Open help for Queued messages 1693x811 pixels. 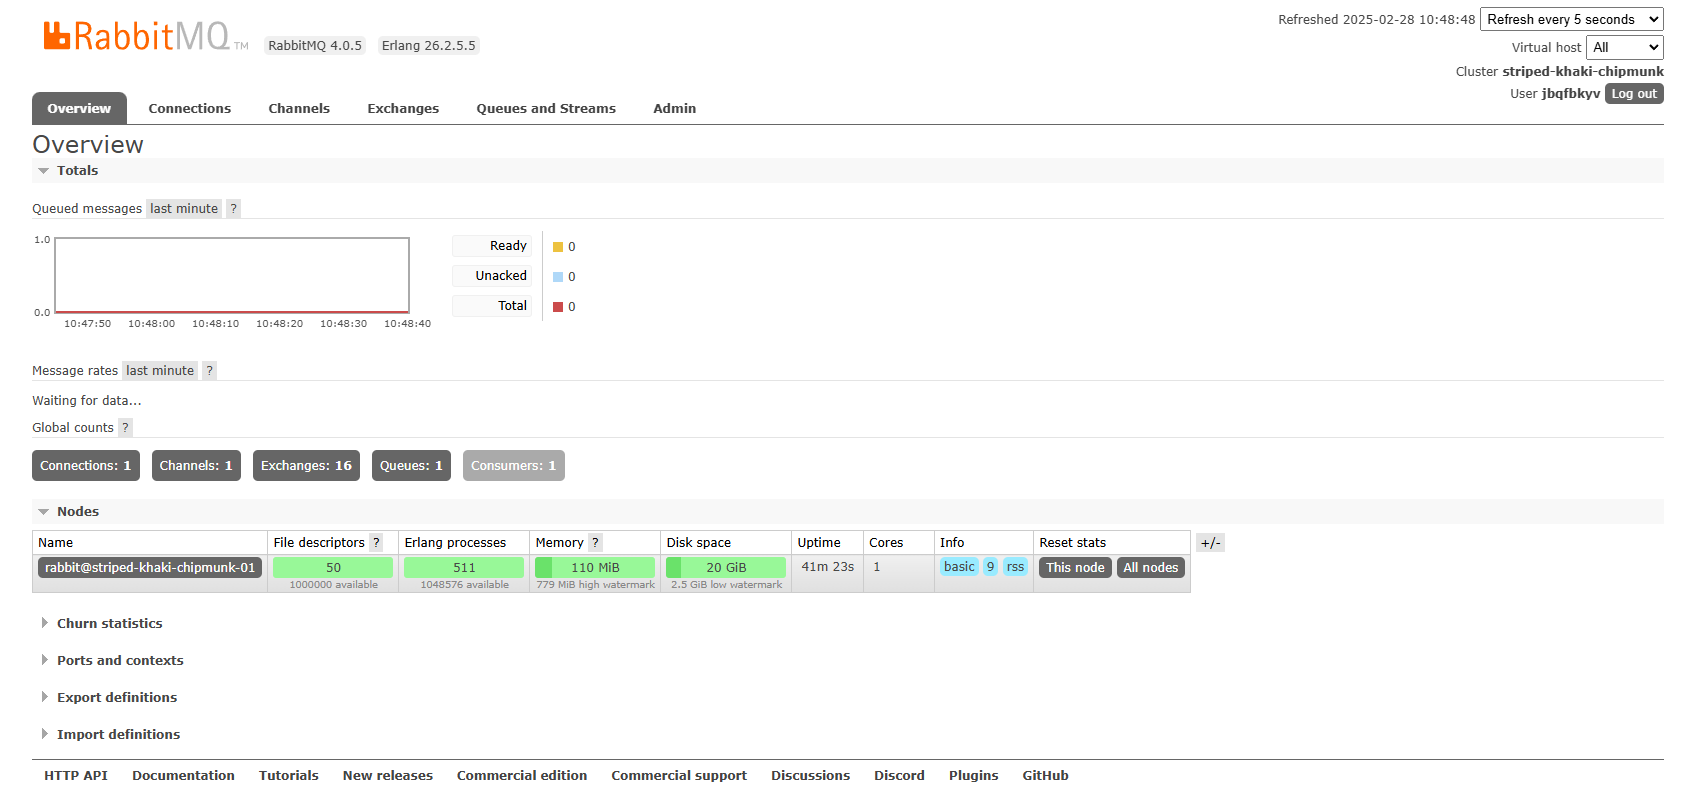pyautogui.click(x=233, y=208)
